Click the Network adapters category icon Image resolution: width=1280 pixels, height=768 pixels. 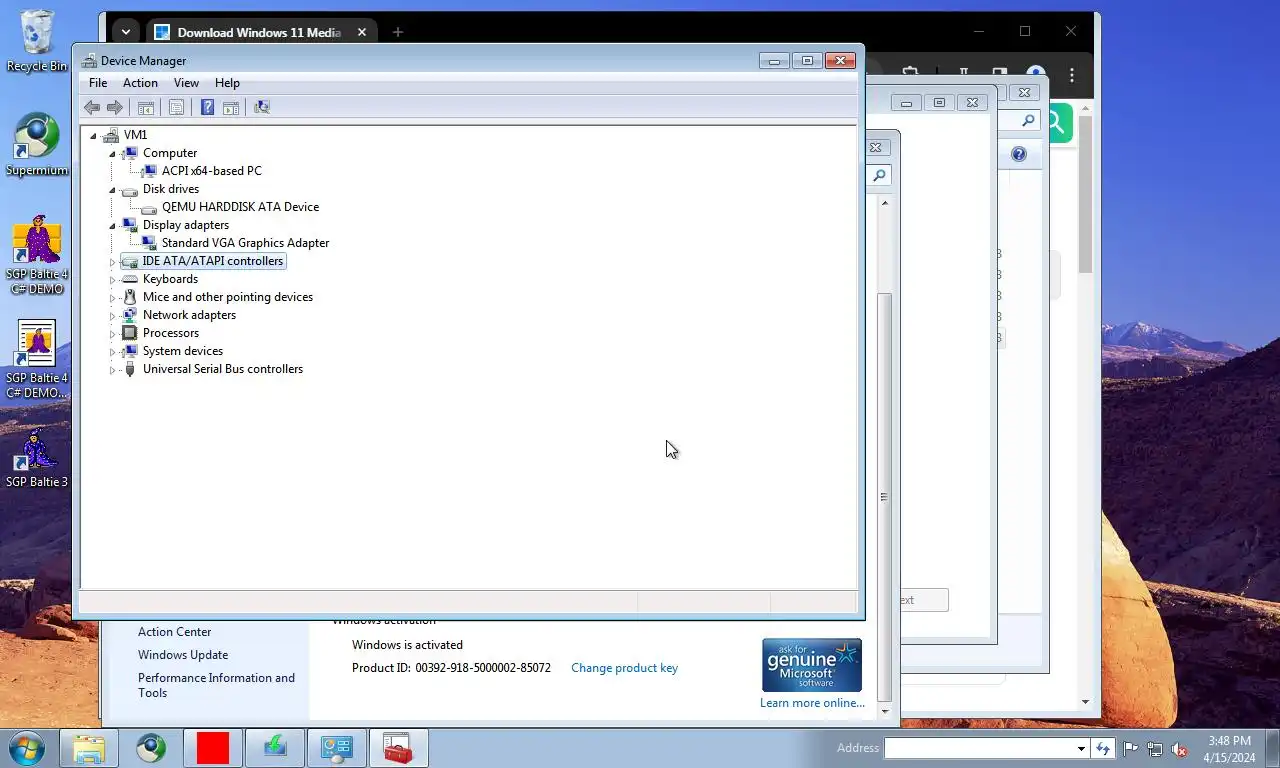point(129,315)
